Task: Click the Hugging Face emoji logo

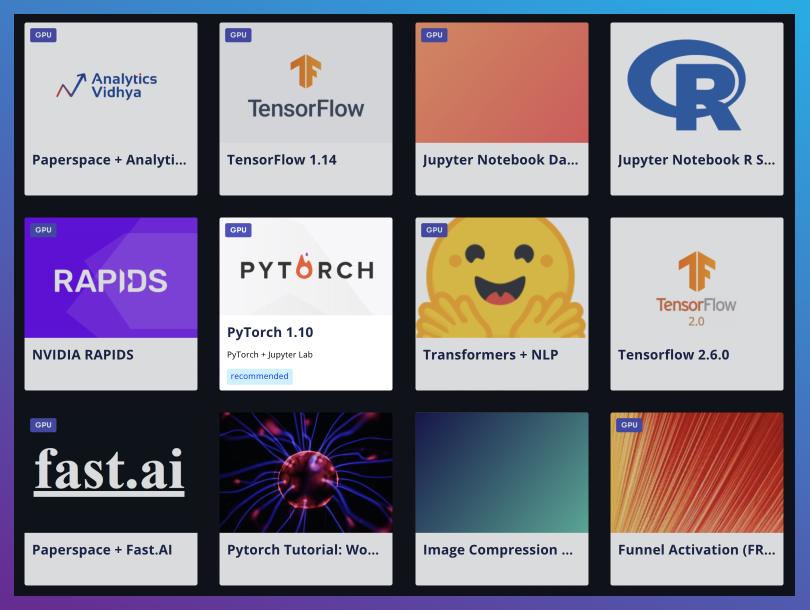Action: point(501,278)
